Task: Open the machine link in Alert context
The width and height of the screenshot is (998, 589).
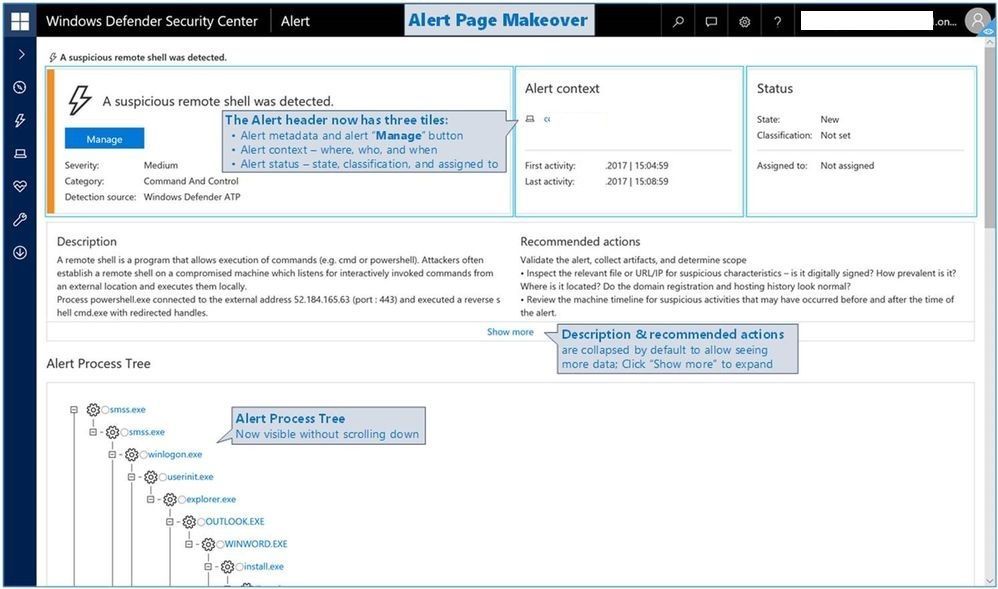Action: pyautogui.click(x=547, y=119)
